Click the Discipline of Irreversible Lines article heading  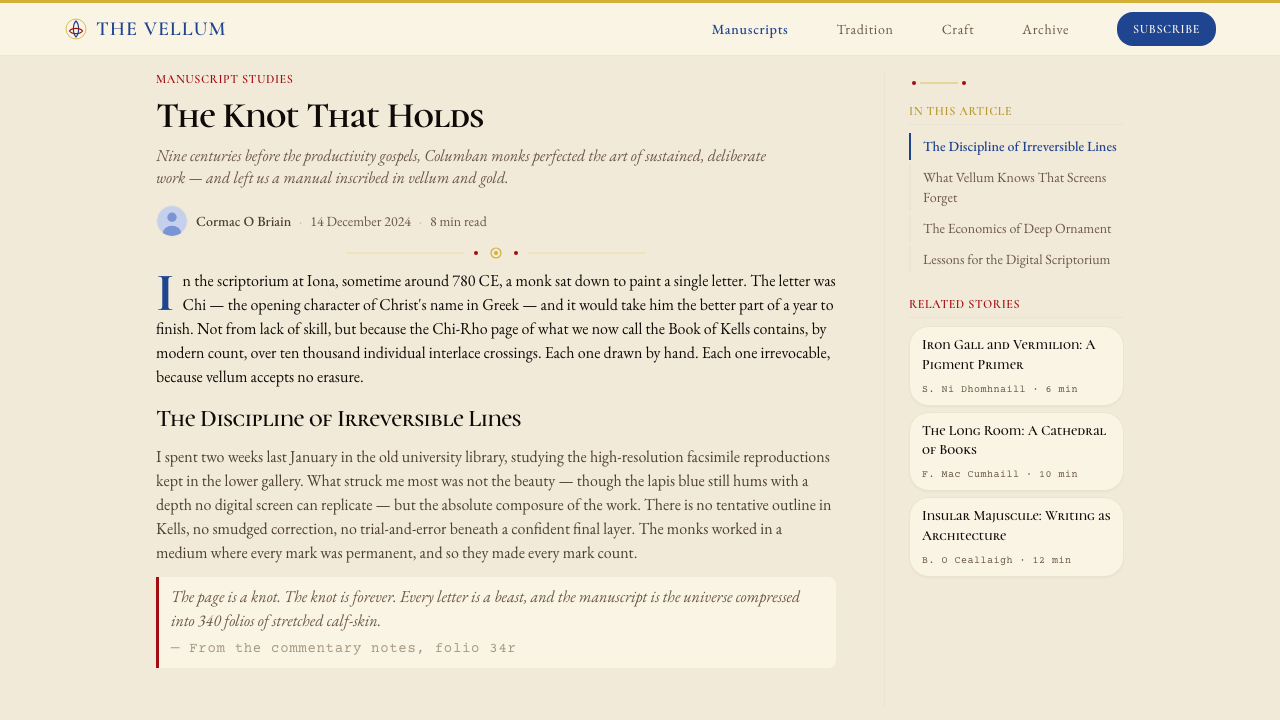[x=338, y=418]
